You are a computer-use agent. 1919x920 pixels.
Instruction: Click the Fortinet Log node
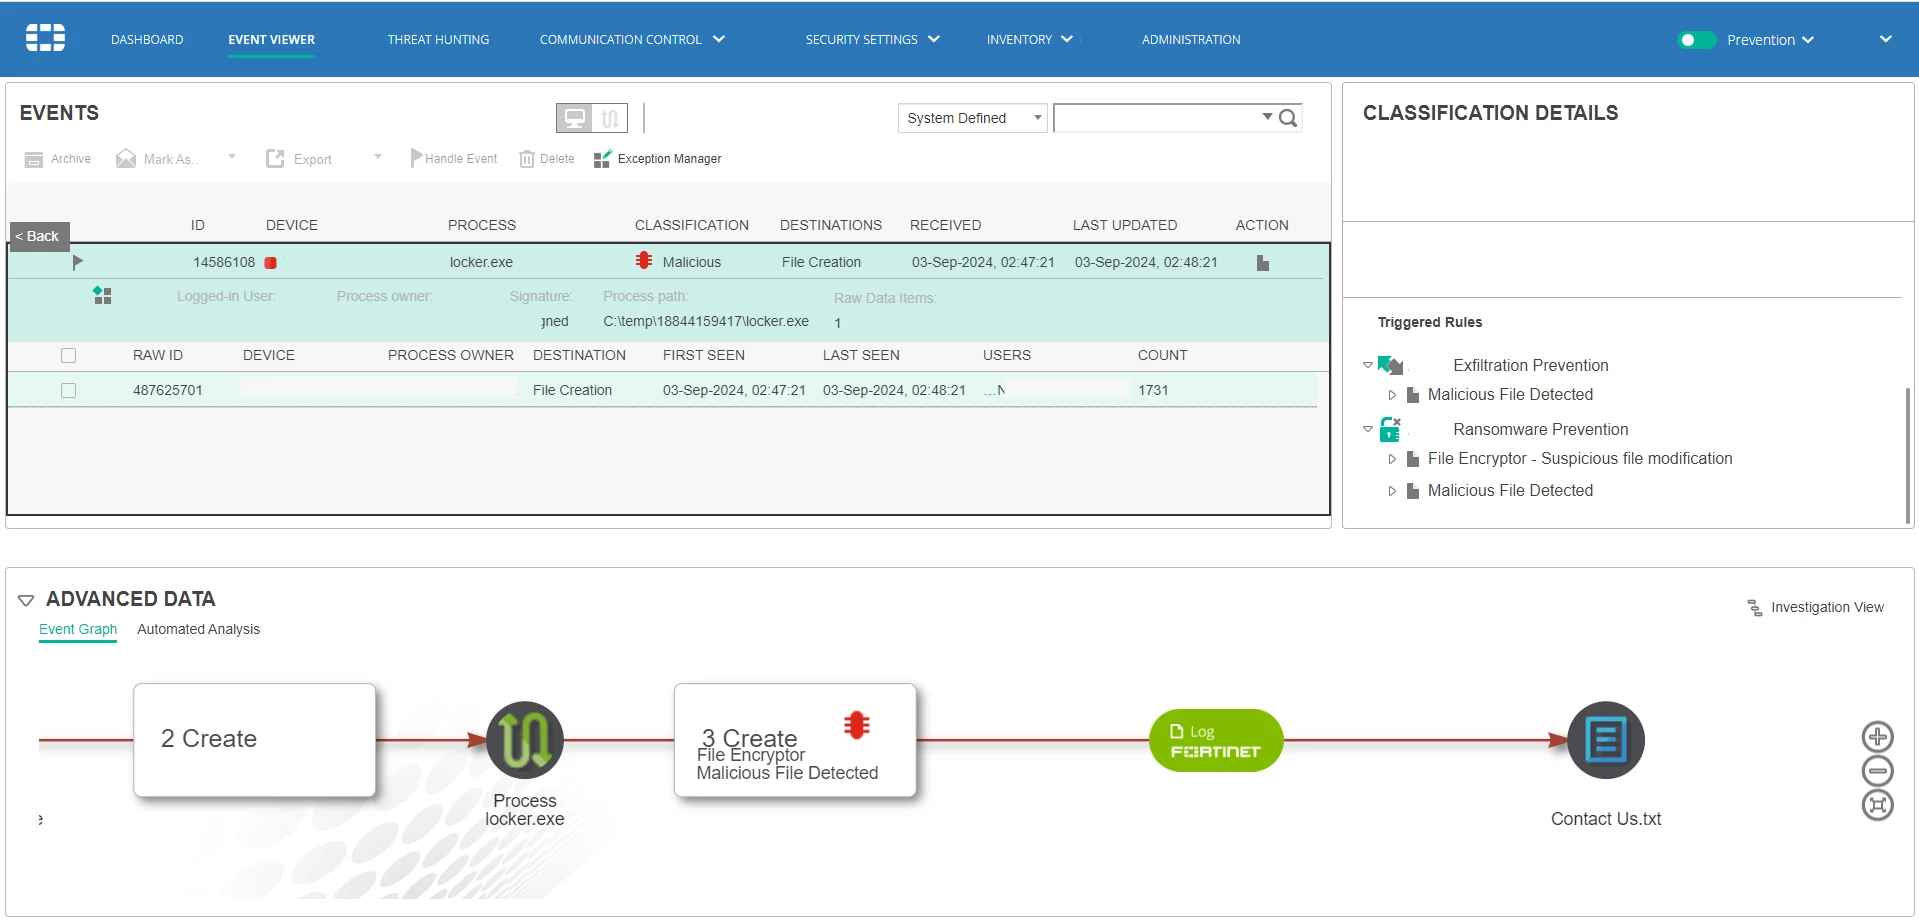pos(1216,741)
